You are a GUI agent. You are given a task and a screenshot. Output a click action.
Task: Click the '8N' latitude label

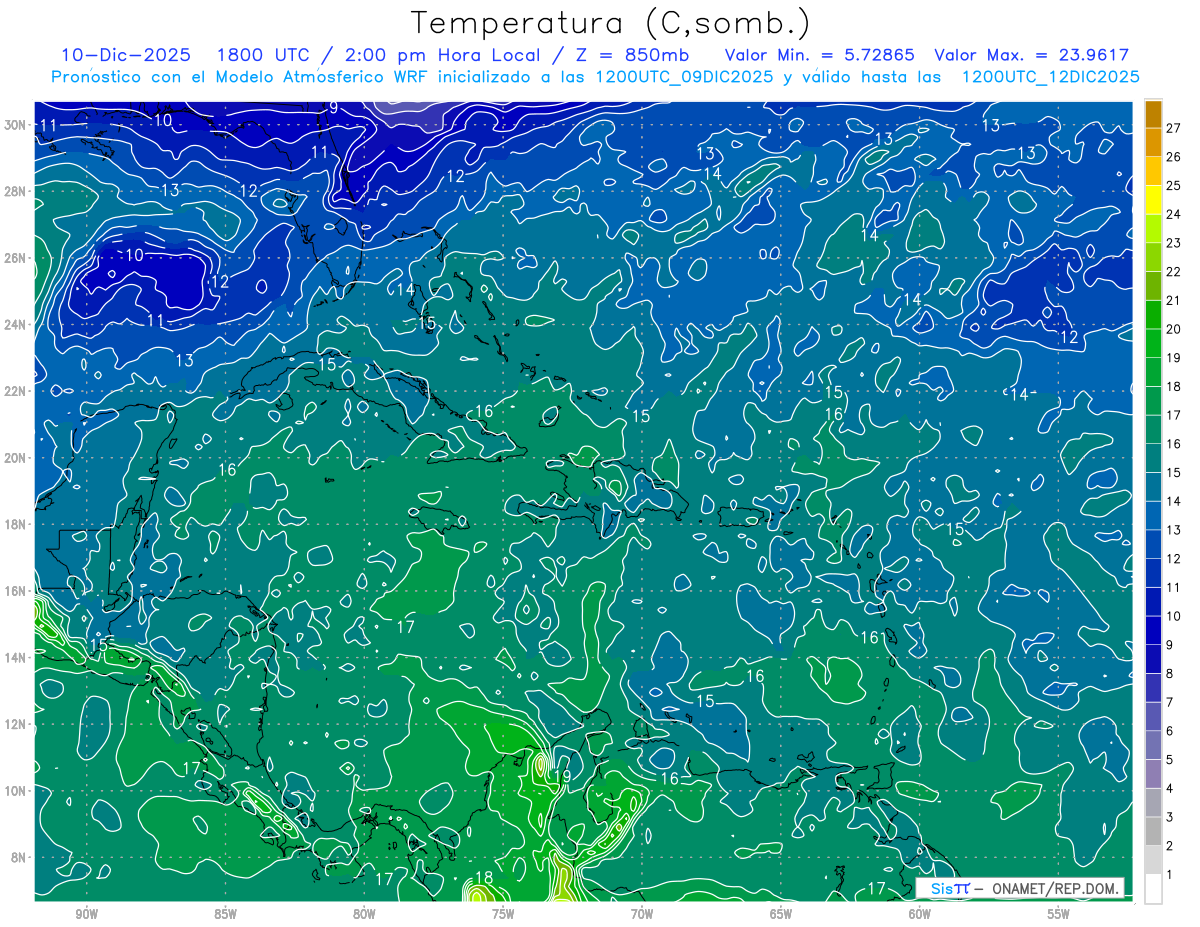(x=20, y=857)
